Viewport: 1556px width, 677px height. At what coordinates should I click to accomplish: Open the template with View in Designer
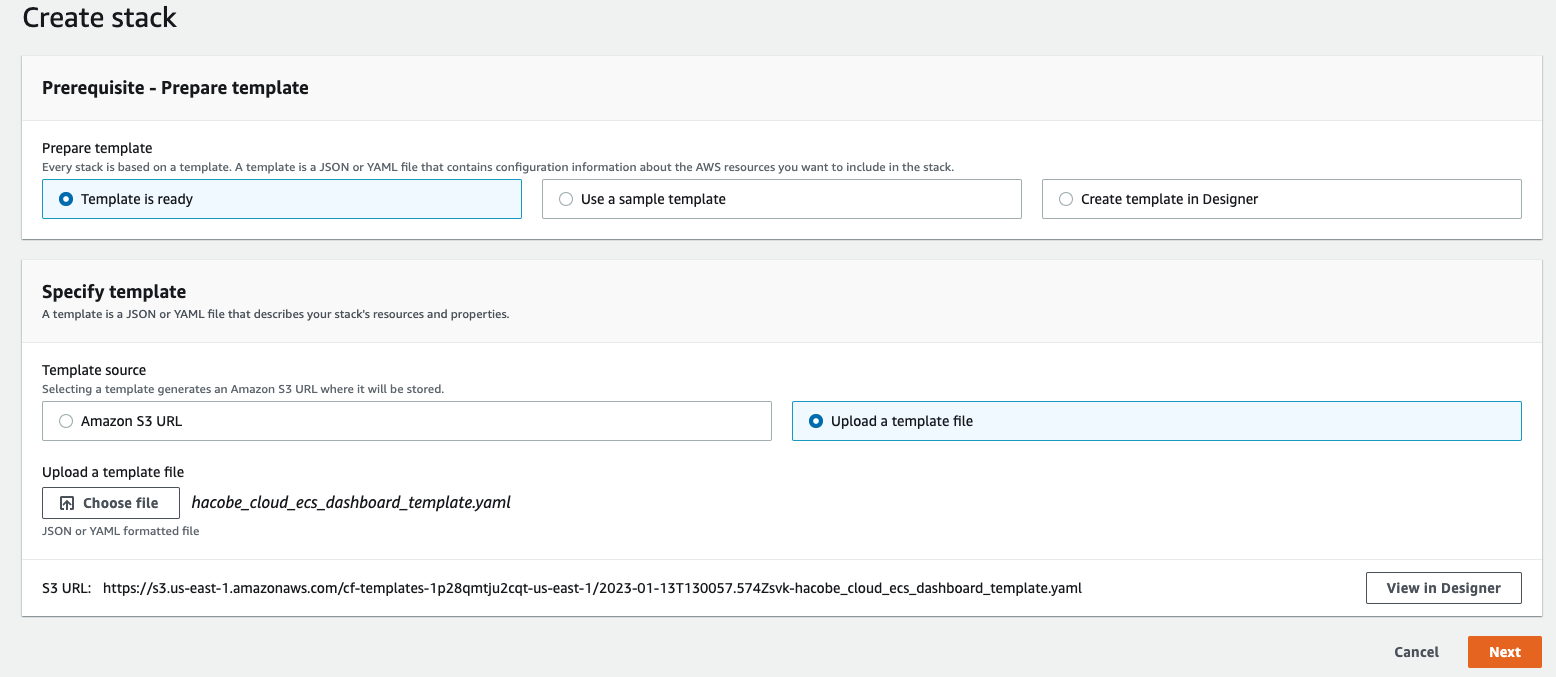[x=1443, y=588]
